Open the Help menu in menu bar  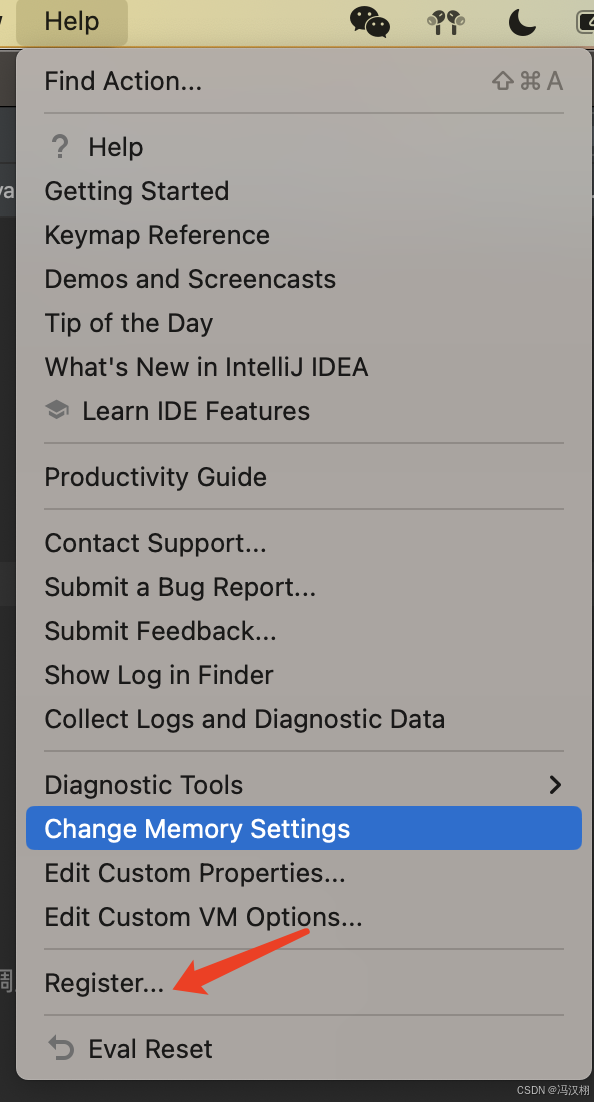[x=72, y=22]
